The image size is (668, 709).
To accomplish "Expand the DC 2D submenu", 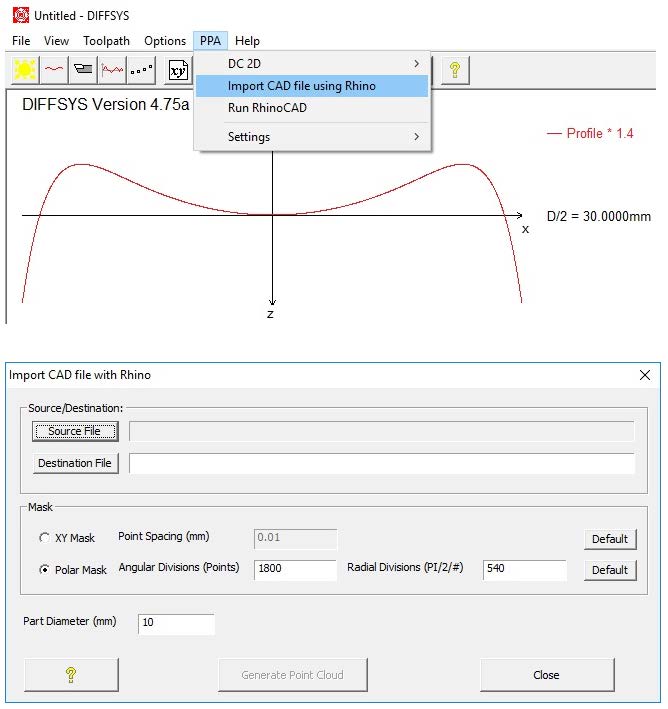I will [x=313, y=64].
